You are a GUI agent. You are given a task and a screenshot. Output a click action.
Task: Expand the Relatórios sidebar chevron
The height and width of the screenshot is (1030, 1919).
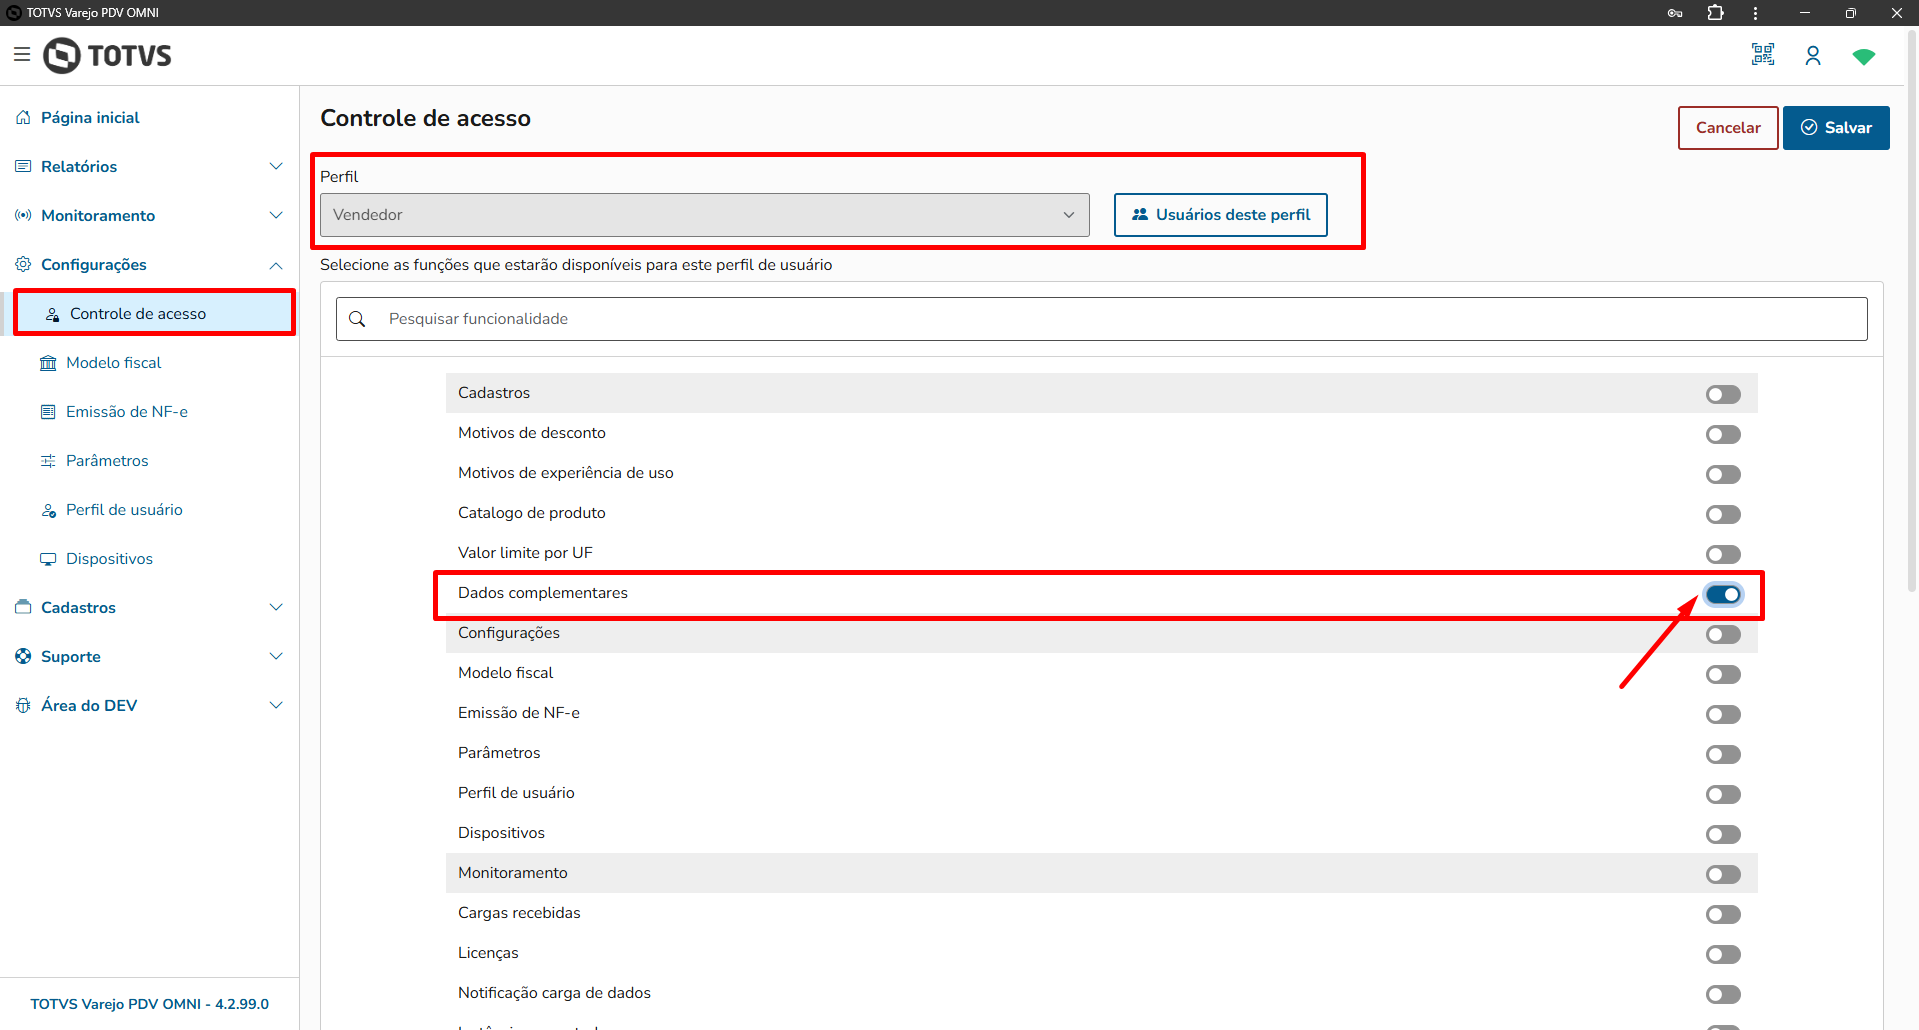tap(276, 166)
